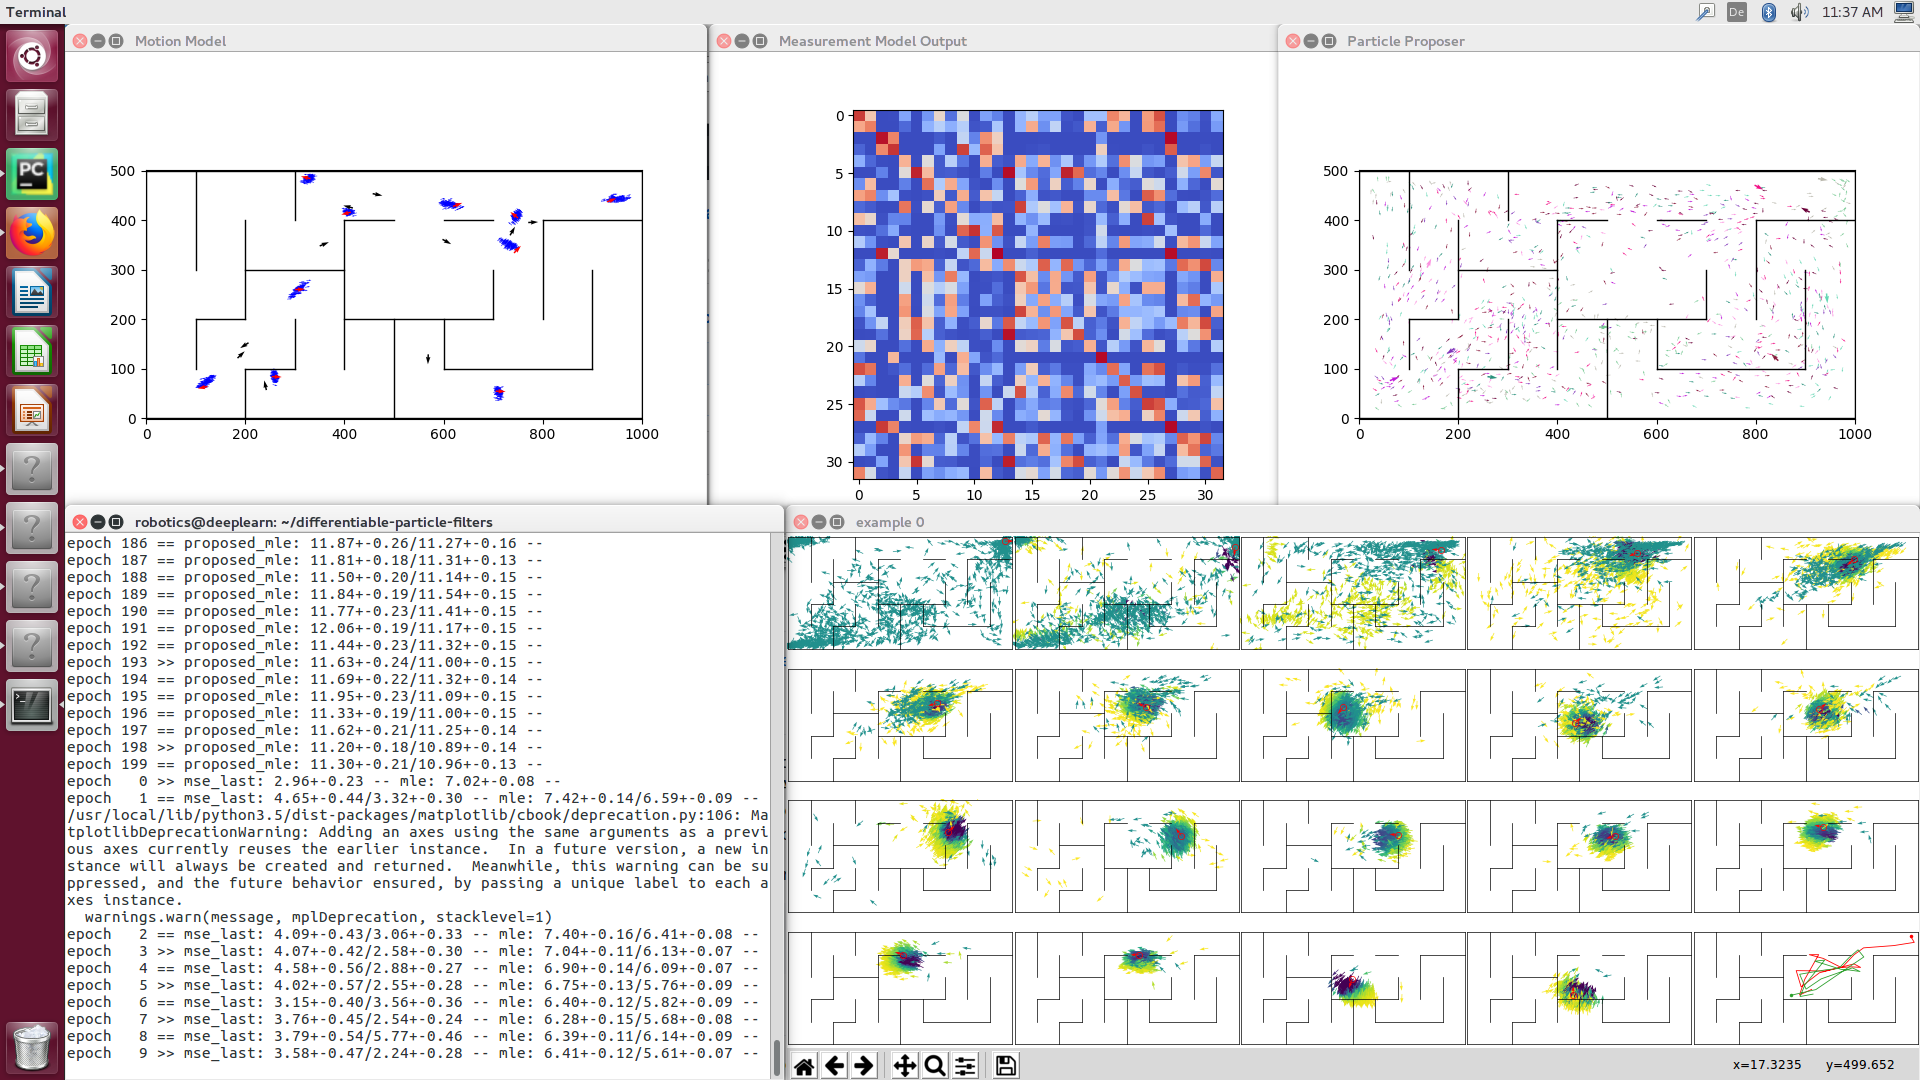
Task: Open the keyboard layout indicator menu
Action: (x=1737, y=12)
